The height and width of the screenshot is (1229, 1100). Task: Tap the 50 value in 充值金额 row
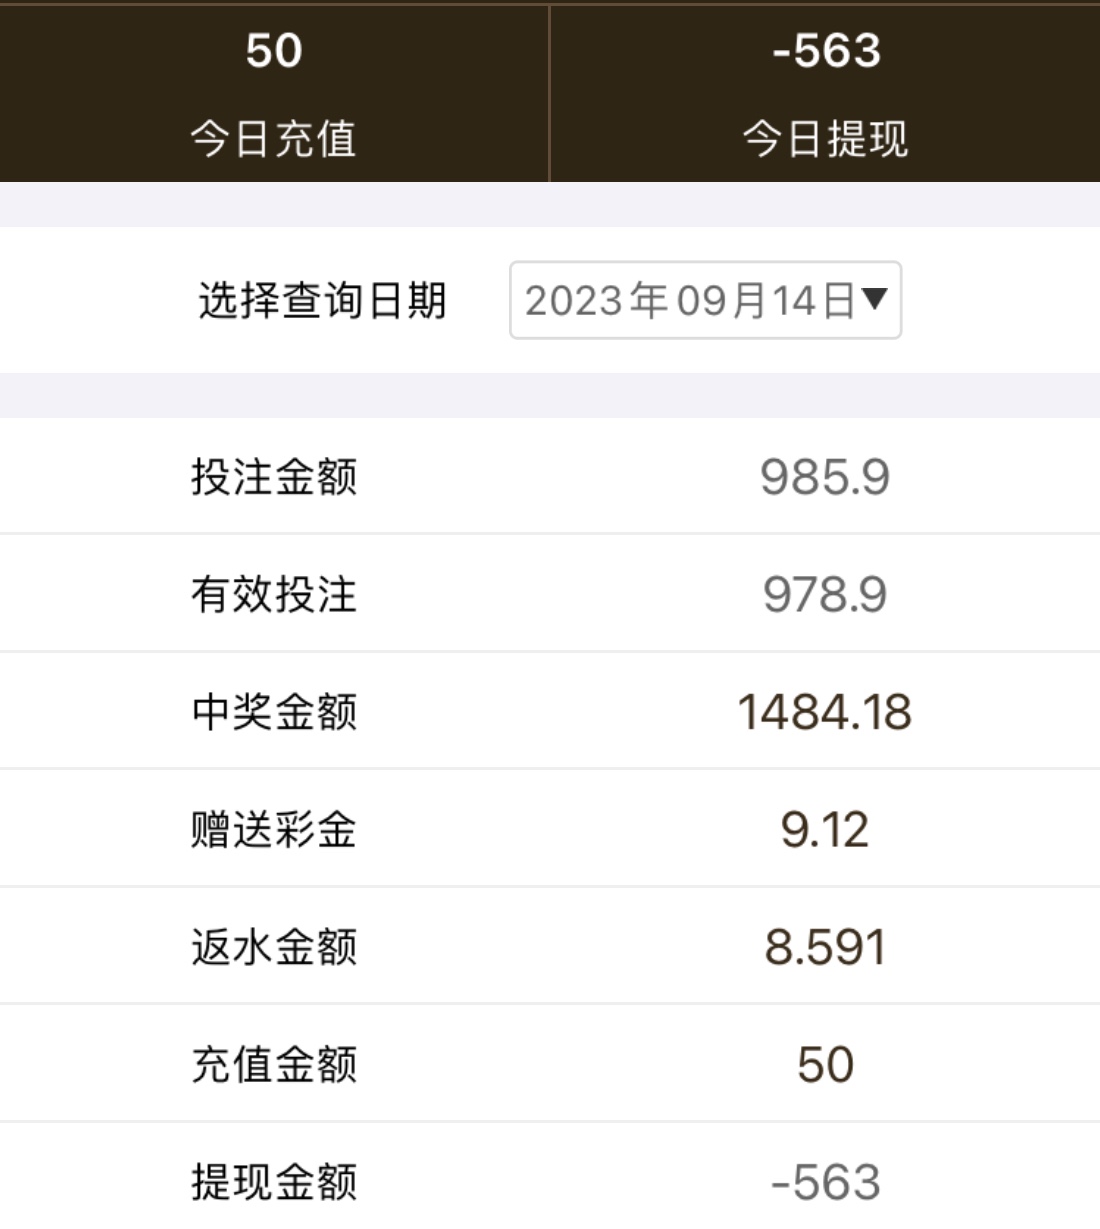click(825, 1064)
